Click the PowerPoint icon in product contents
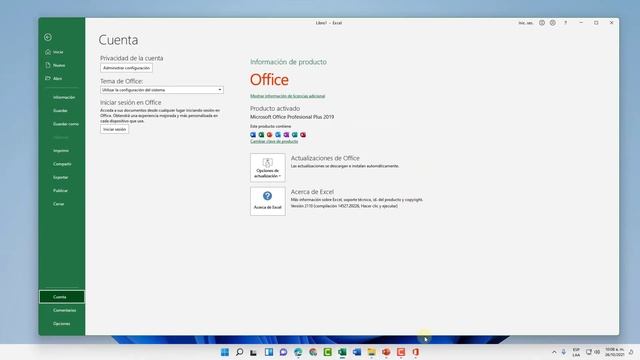 pyautogui.click(x=269, y=135)
